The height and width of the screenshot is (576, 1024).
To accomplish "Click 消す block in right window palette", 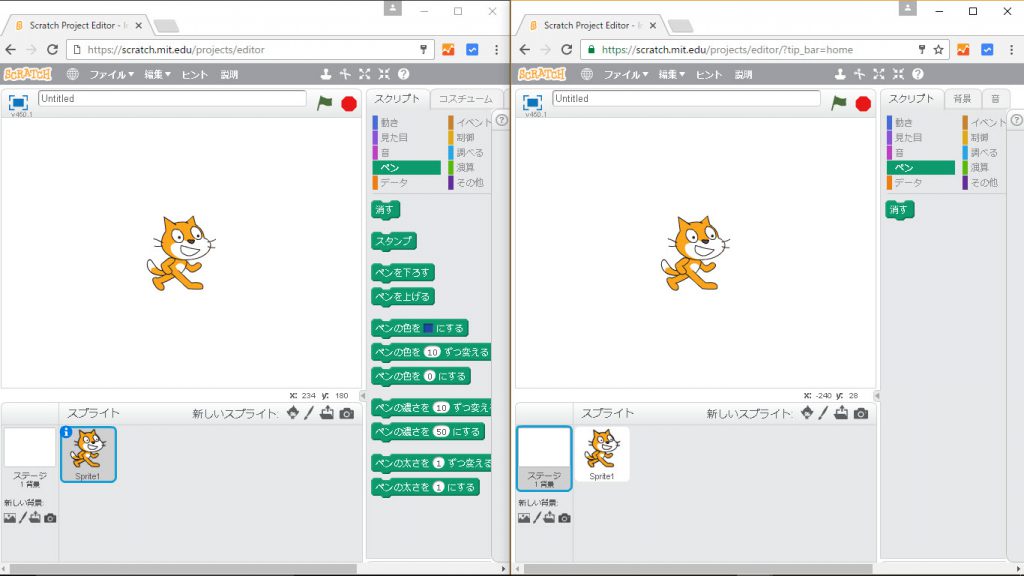I will click(x=899, y=210).
